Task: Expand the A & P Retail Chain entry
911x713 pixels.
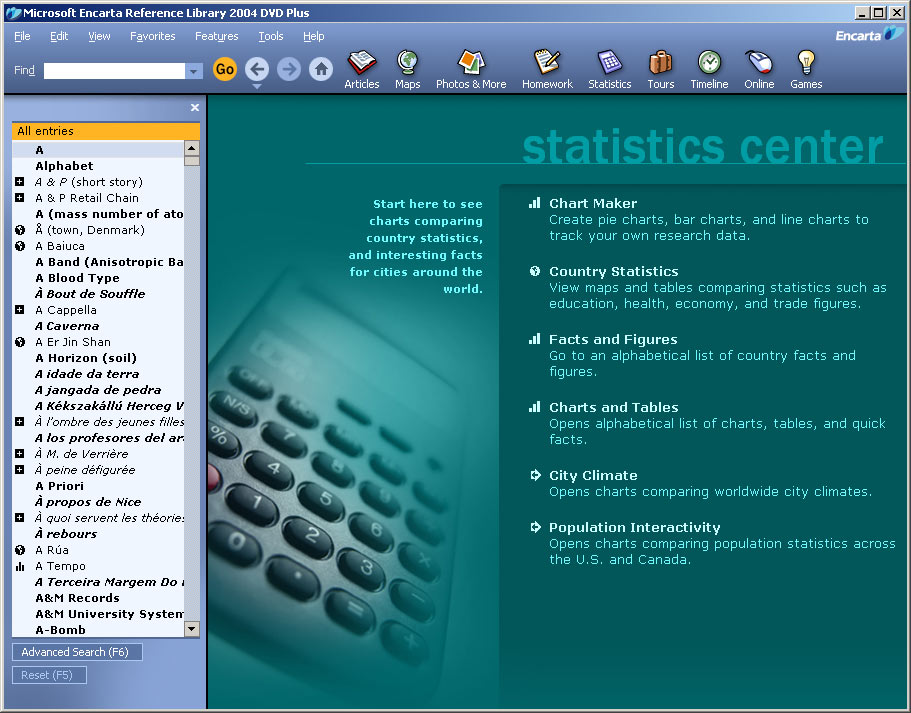Action: [20, 198]
